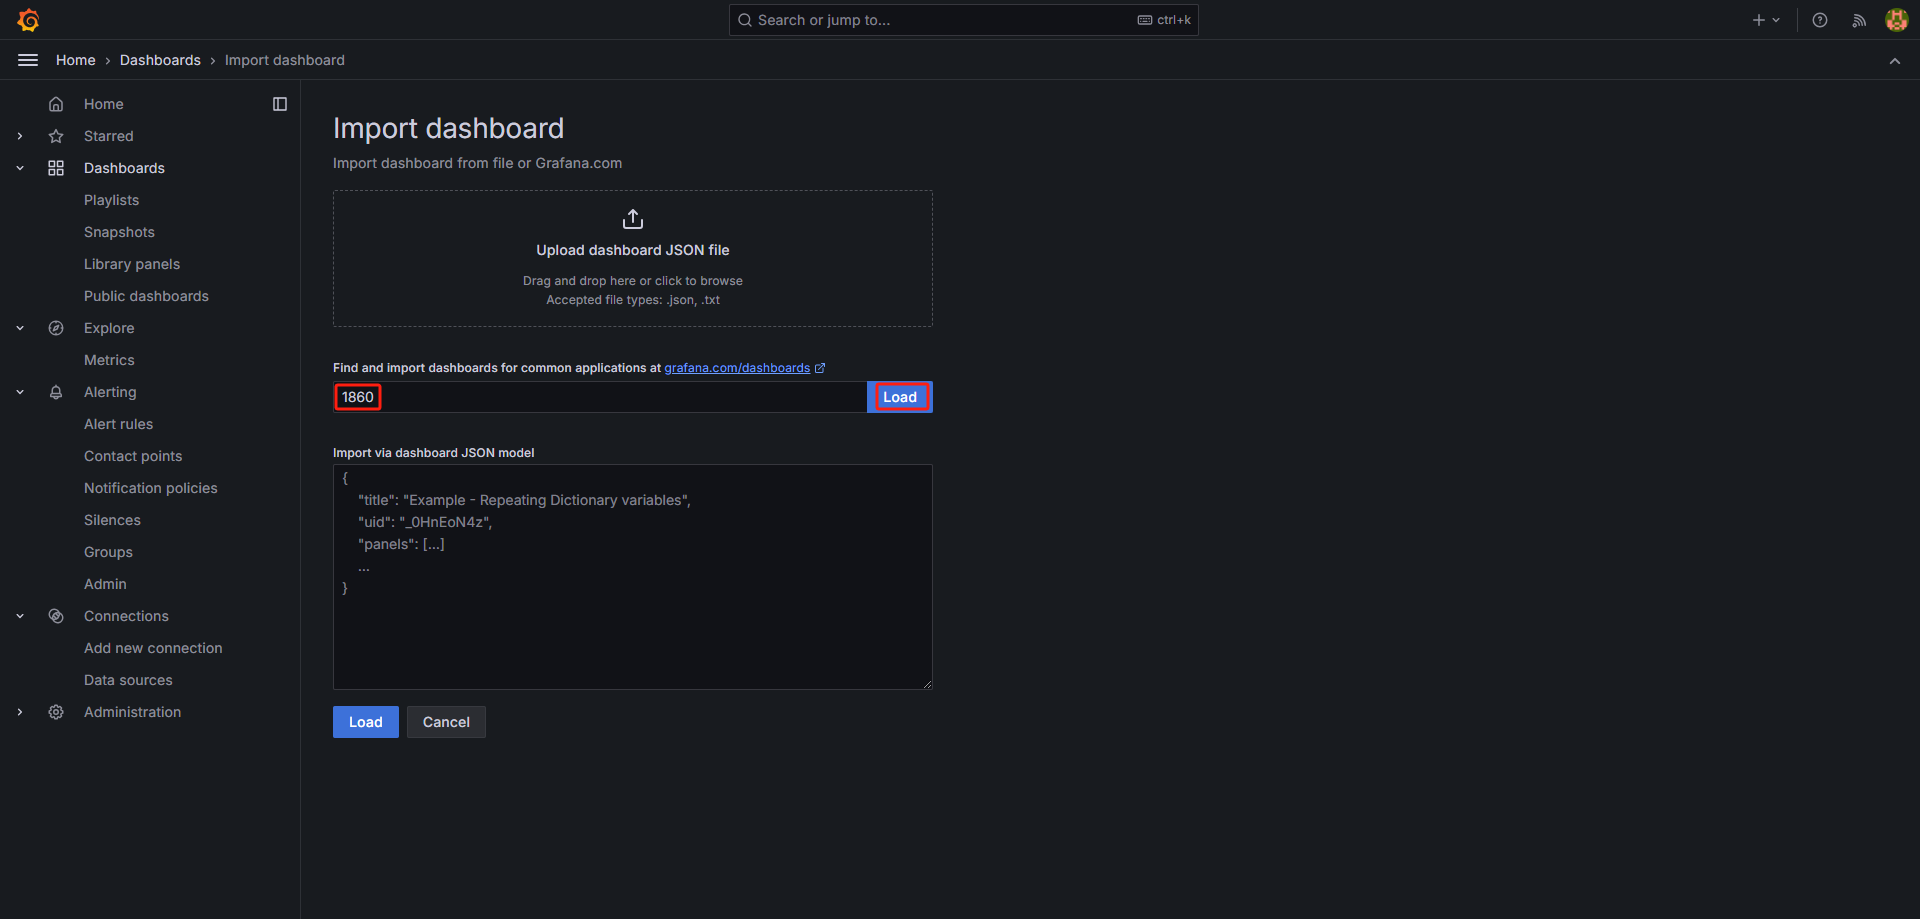This screenshot has height=919, width=1920.
Task: Collapse the page with the top-right caret
Action: (x=1895, y=60)
